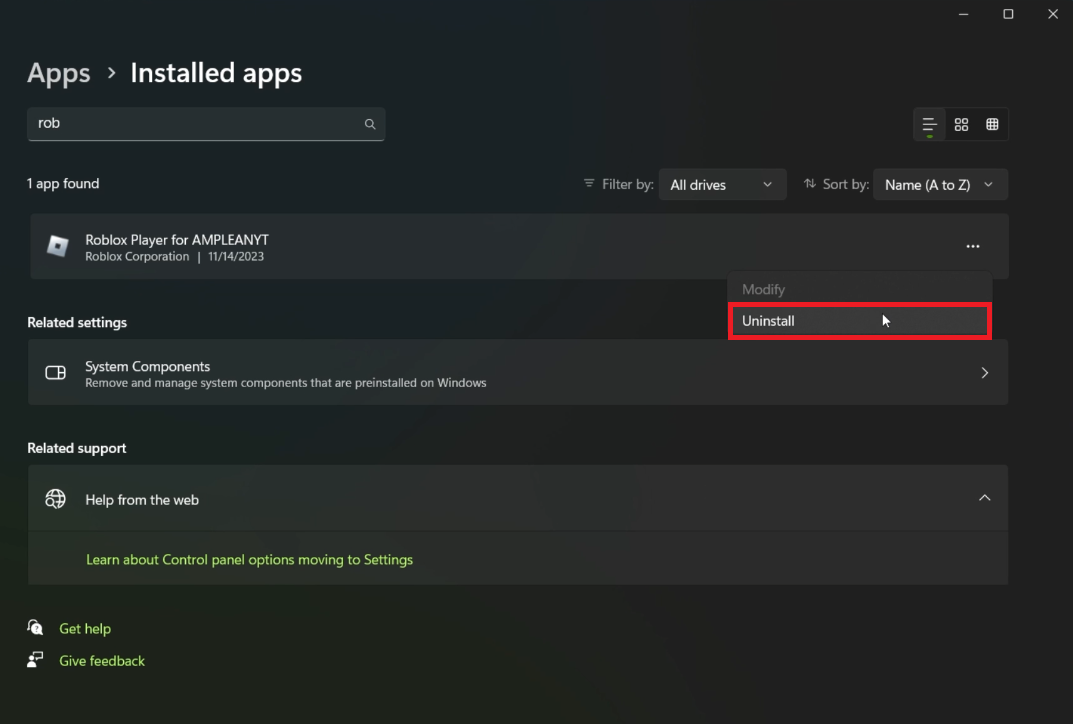Open the three-dot menu for Roblox Player
Viewport: 1073px width, 724px height.
pyautogui.click(x=972, y=246)
